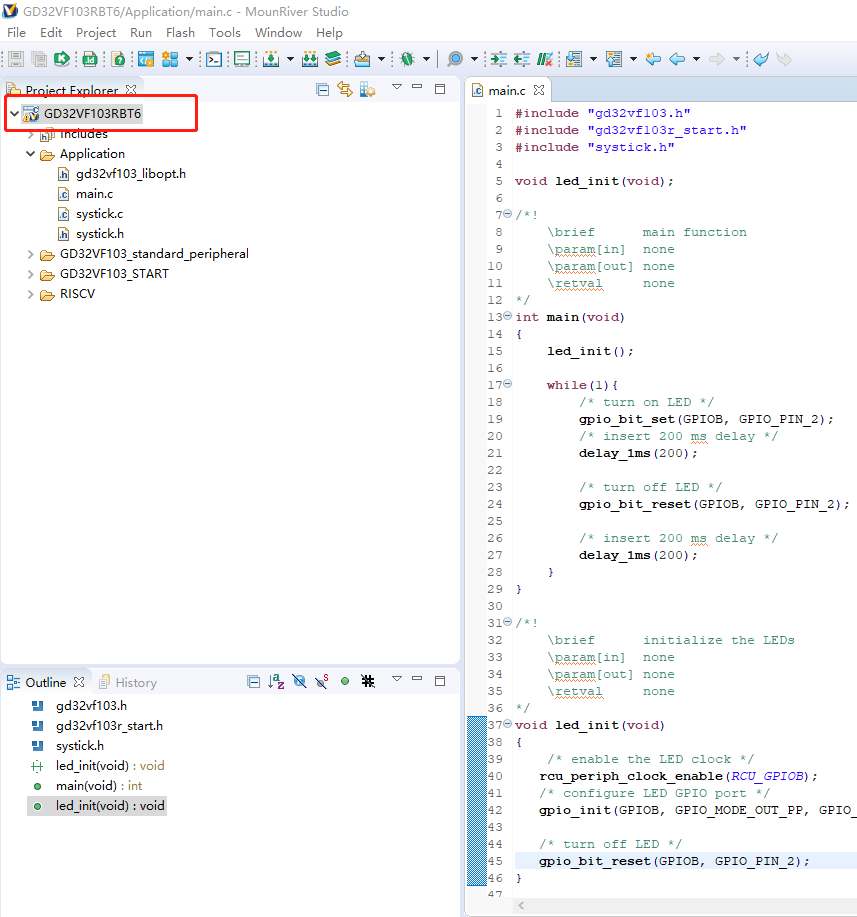Click the green .ld linker file icon
The image size is (857, 917).
click(90, 59)
